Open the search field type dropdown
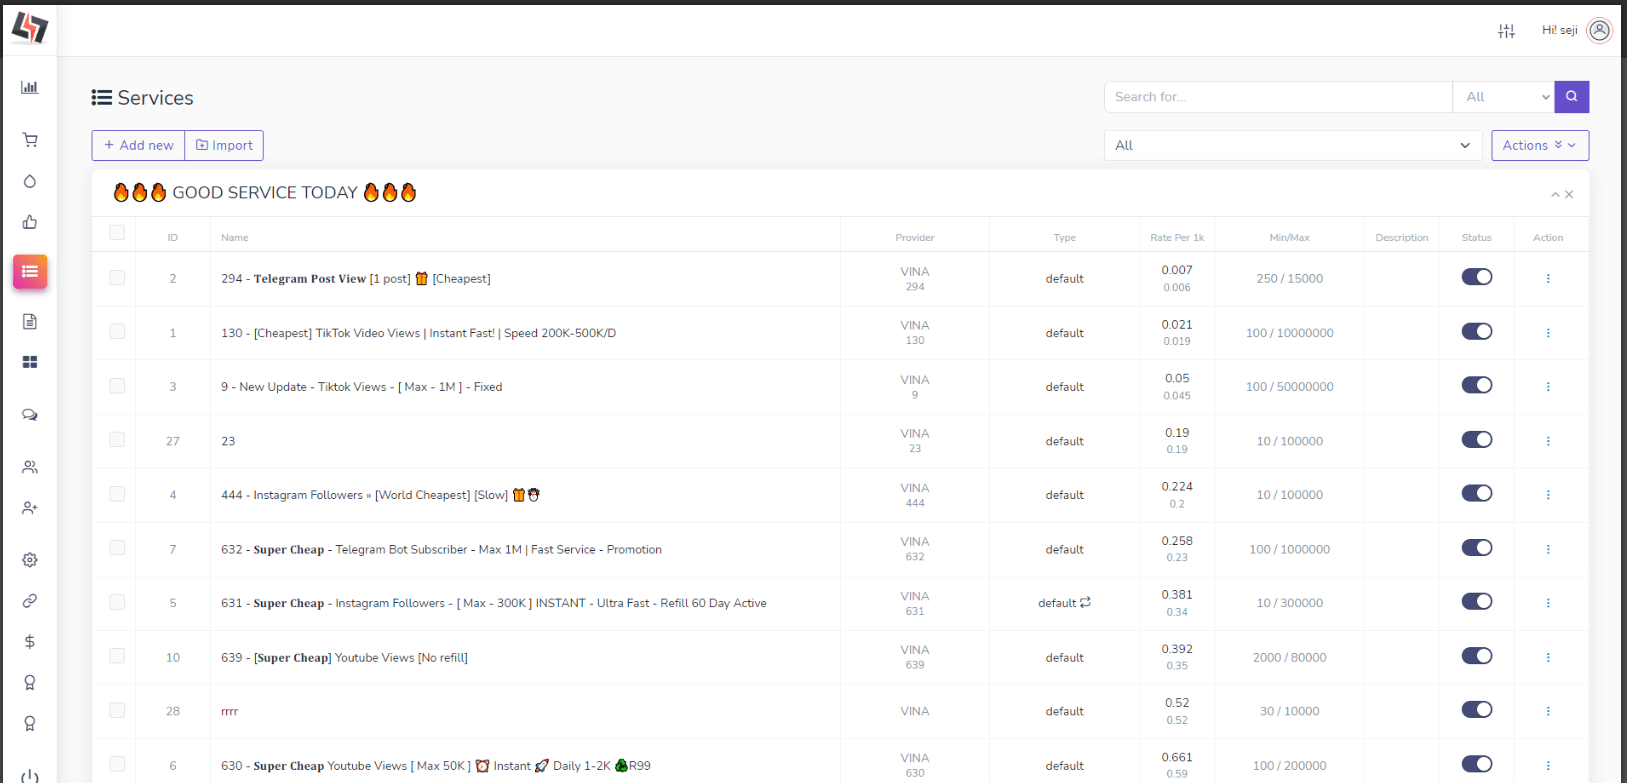This screenshot has height=783, width=1627. tap(1503, 97)
